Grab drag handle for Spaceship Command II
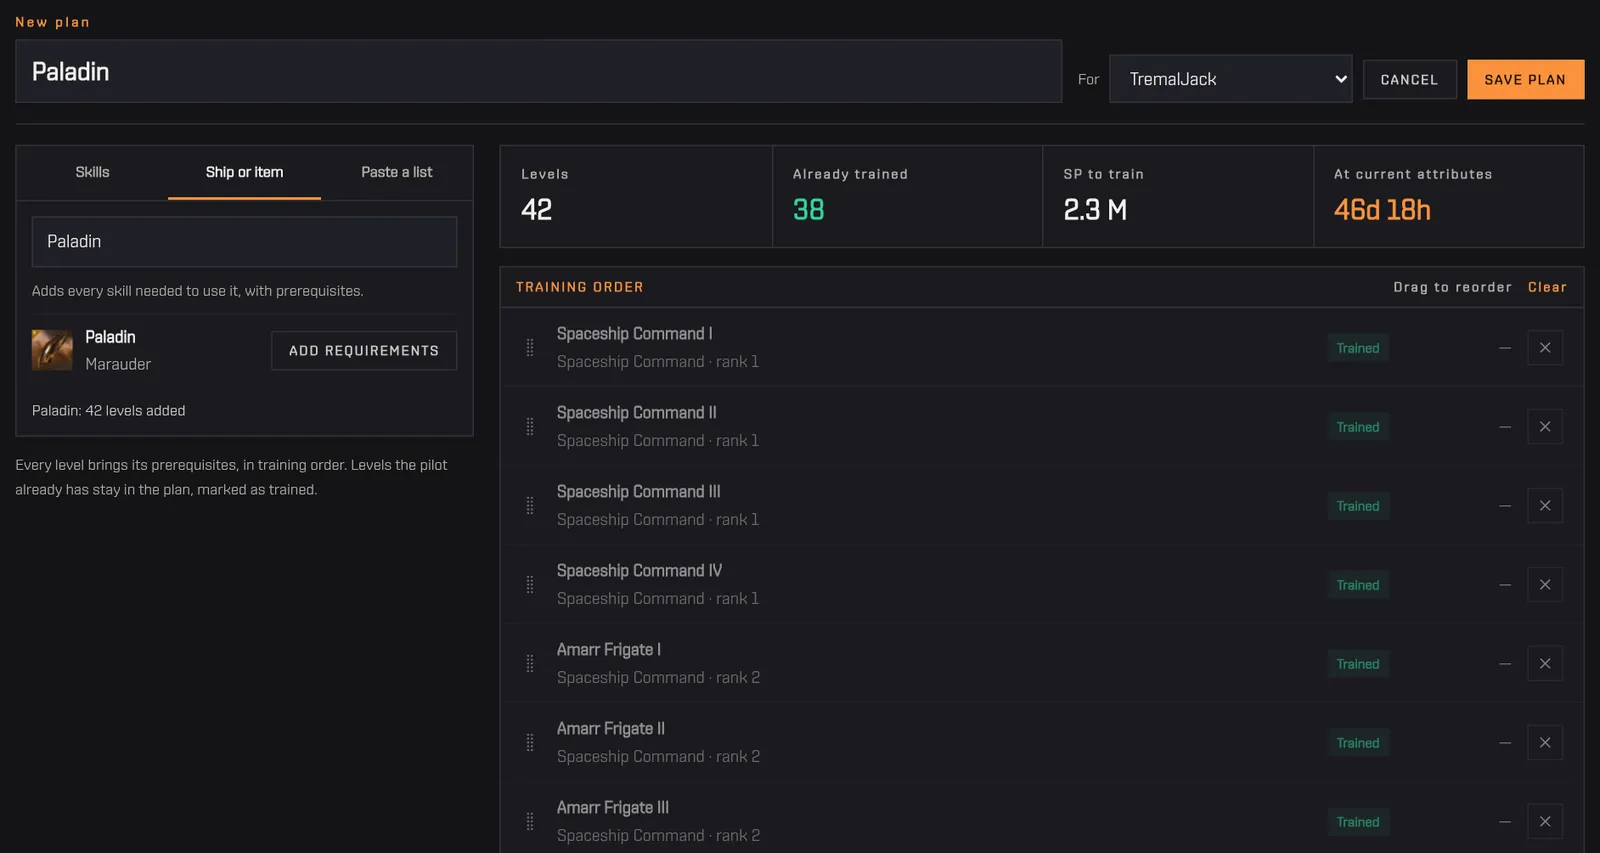Image resolution: width=1600 pixels, height=853 pixels. coord(530,427)
